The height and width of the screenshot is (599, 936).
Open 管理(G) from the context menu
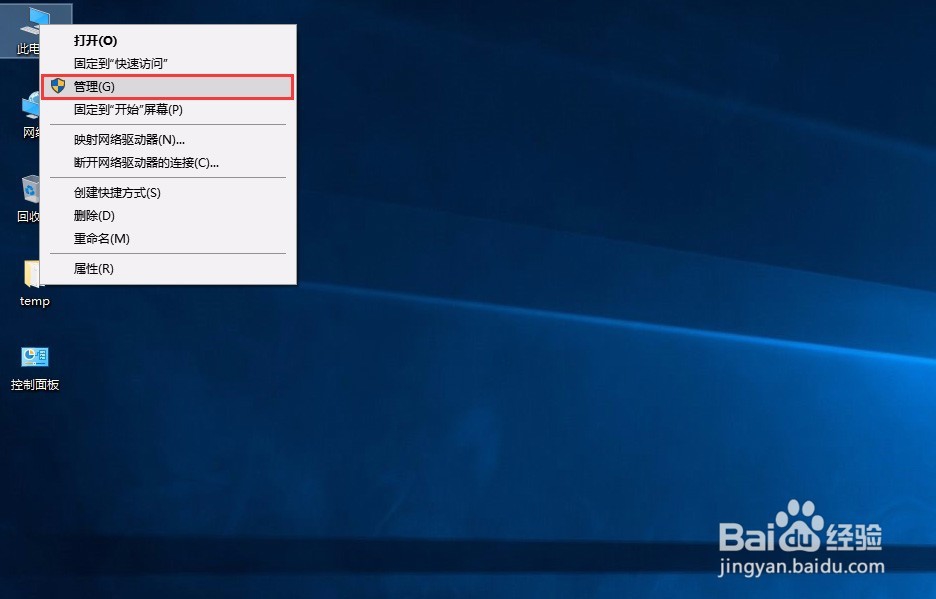click(168, 87)
